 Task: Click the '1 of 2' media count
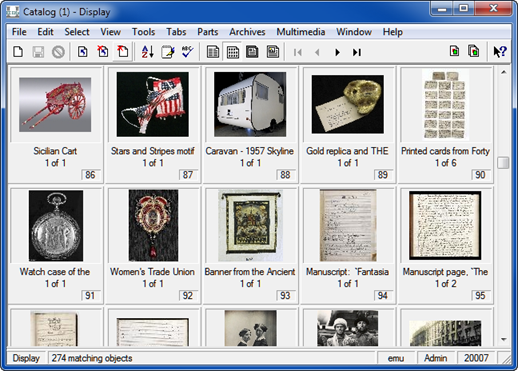coord(446,284)
